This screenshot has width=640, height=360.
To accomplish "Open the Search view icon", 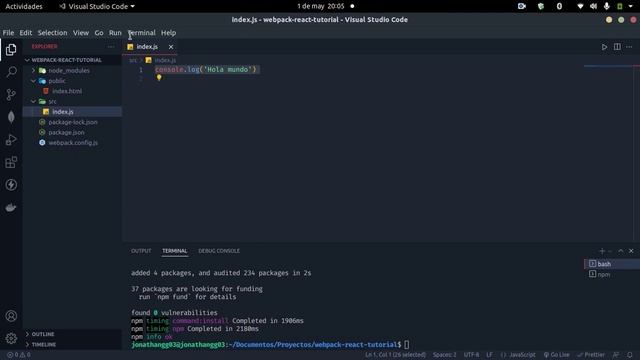I will 11,72.
